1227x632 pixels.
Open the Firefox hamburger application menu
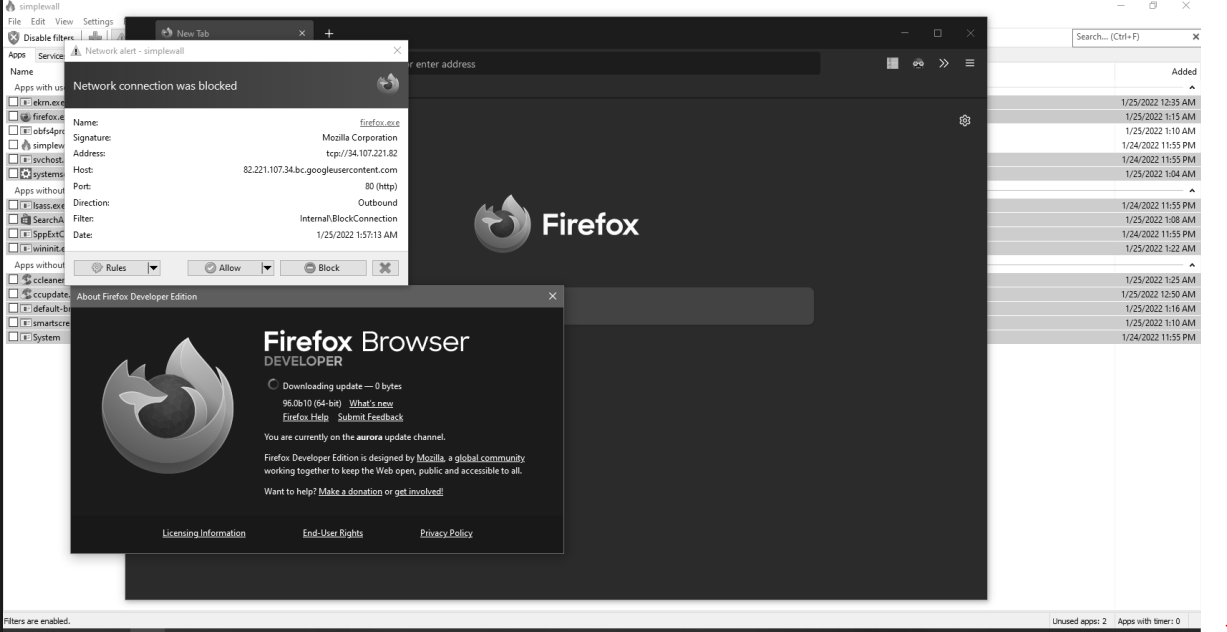969,64
